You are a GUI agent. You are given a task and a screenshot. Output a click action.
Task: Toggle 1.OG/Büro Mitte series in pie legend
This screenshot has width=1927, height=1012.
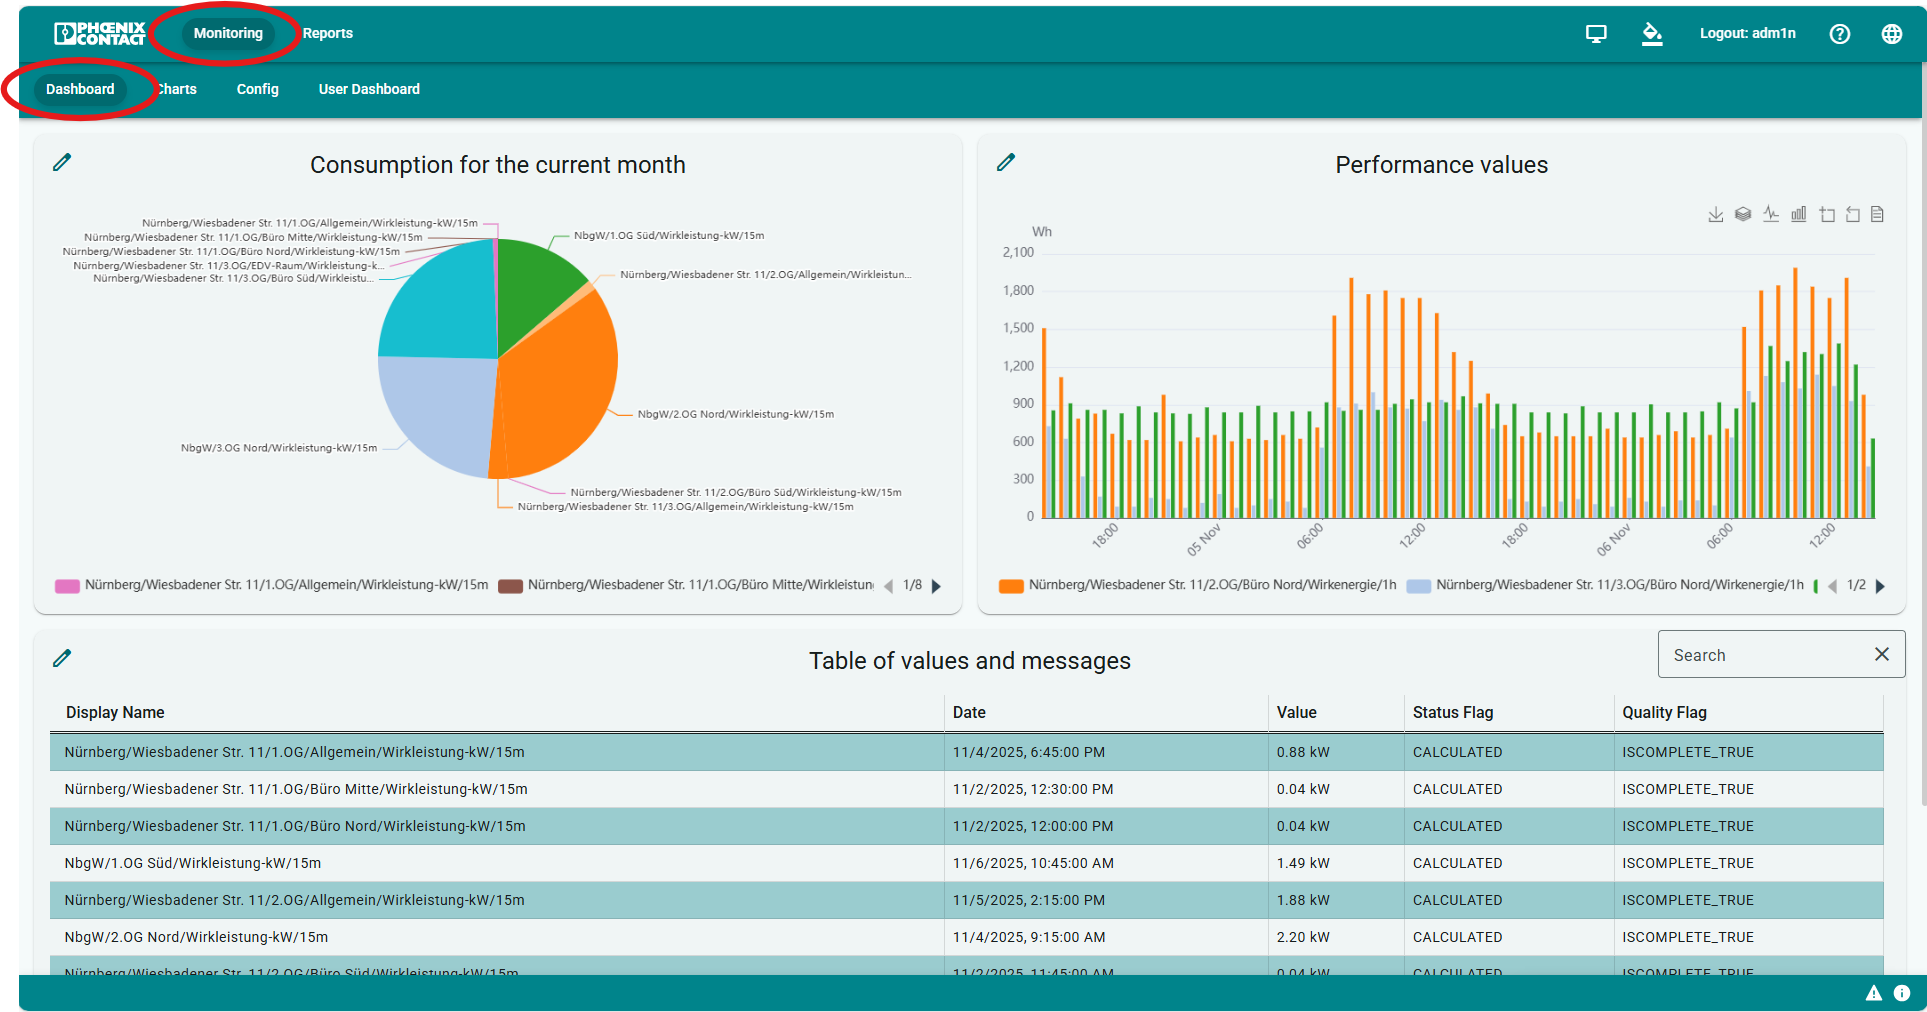pos(686,585)
